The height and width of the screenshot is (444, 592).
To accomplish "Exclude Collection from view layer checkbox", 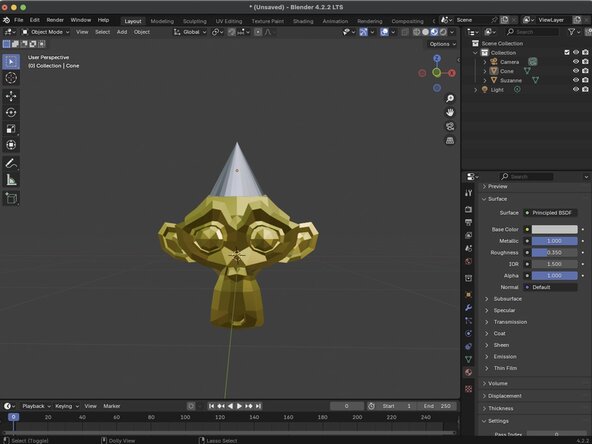I will coord(567,52).
